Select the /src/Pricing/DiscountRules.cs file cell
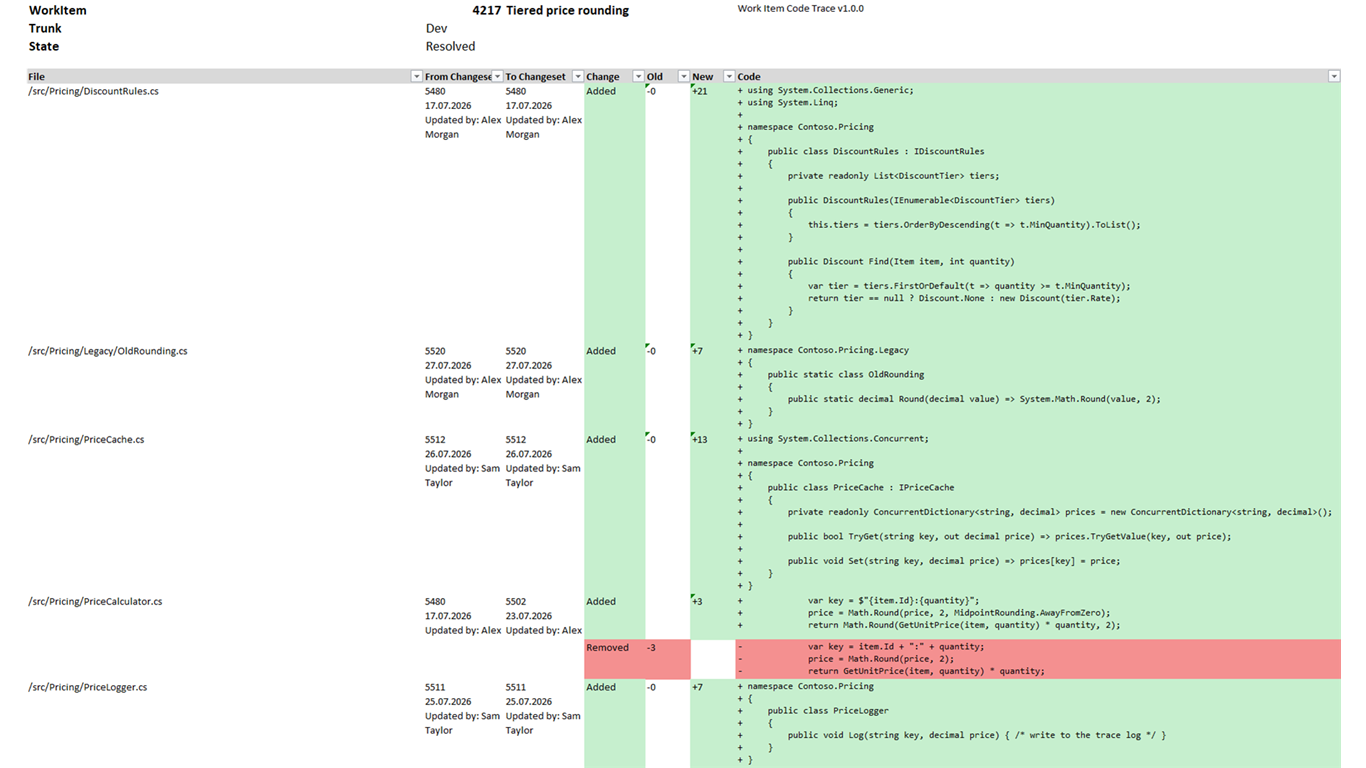This screenshot has height=768, width=1366. (x=224, y=213)
